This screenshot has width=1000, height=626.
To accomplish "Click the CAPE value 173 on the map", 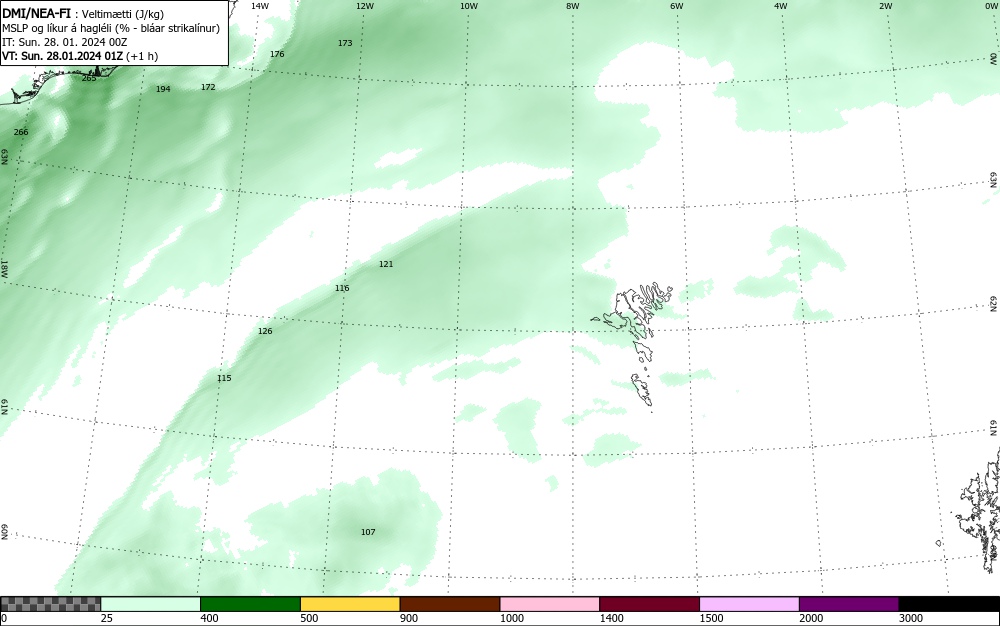I will pos(345,43).
